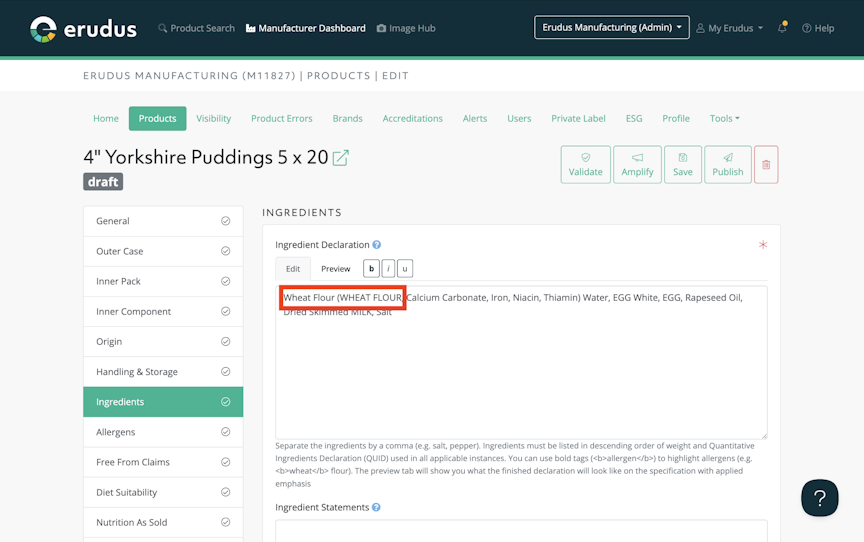Viewport: 864px width, 542px height.
Task: Open Profile tab
Action: click(676, 118)
